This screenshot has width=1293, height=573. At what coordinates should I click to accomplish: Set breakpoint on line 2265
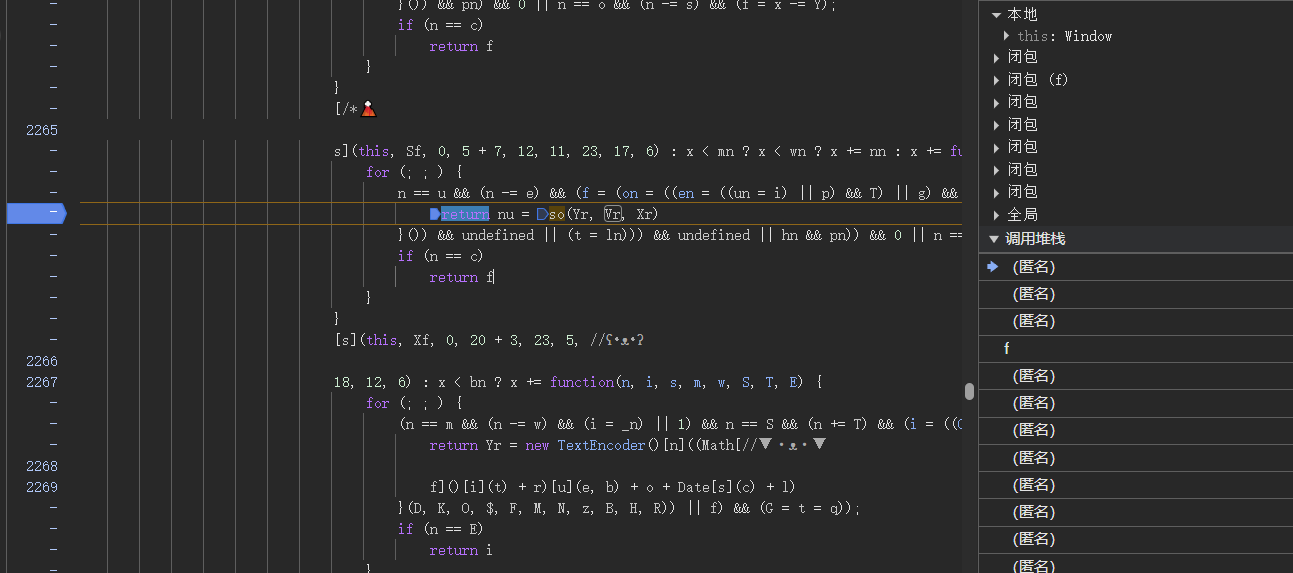(x=42, y=130)
